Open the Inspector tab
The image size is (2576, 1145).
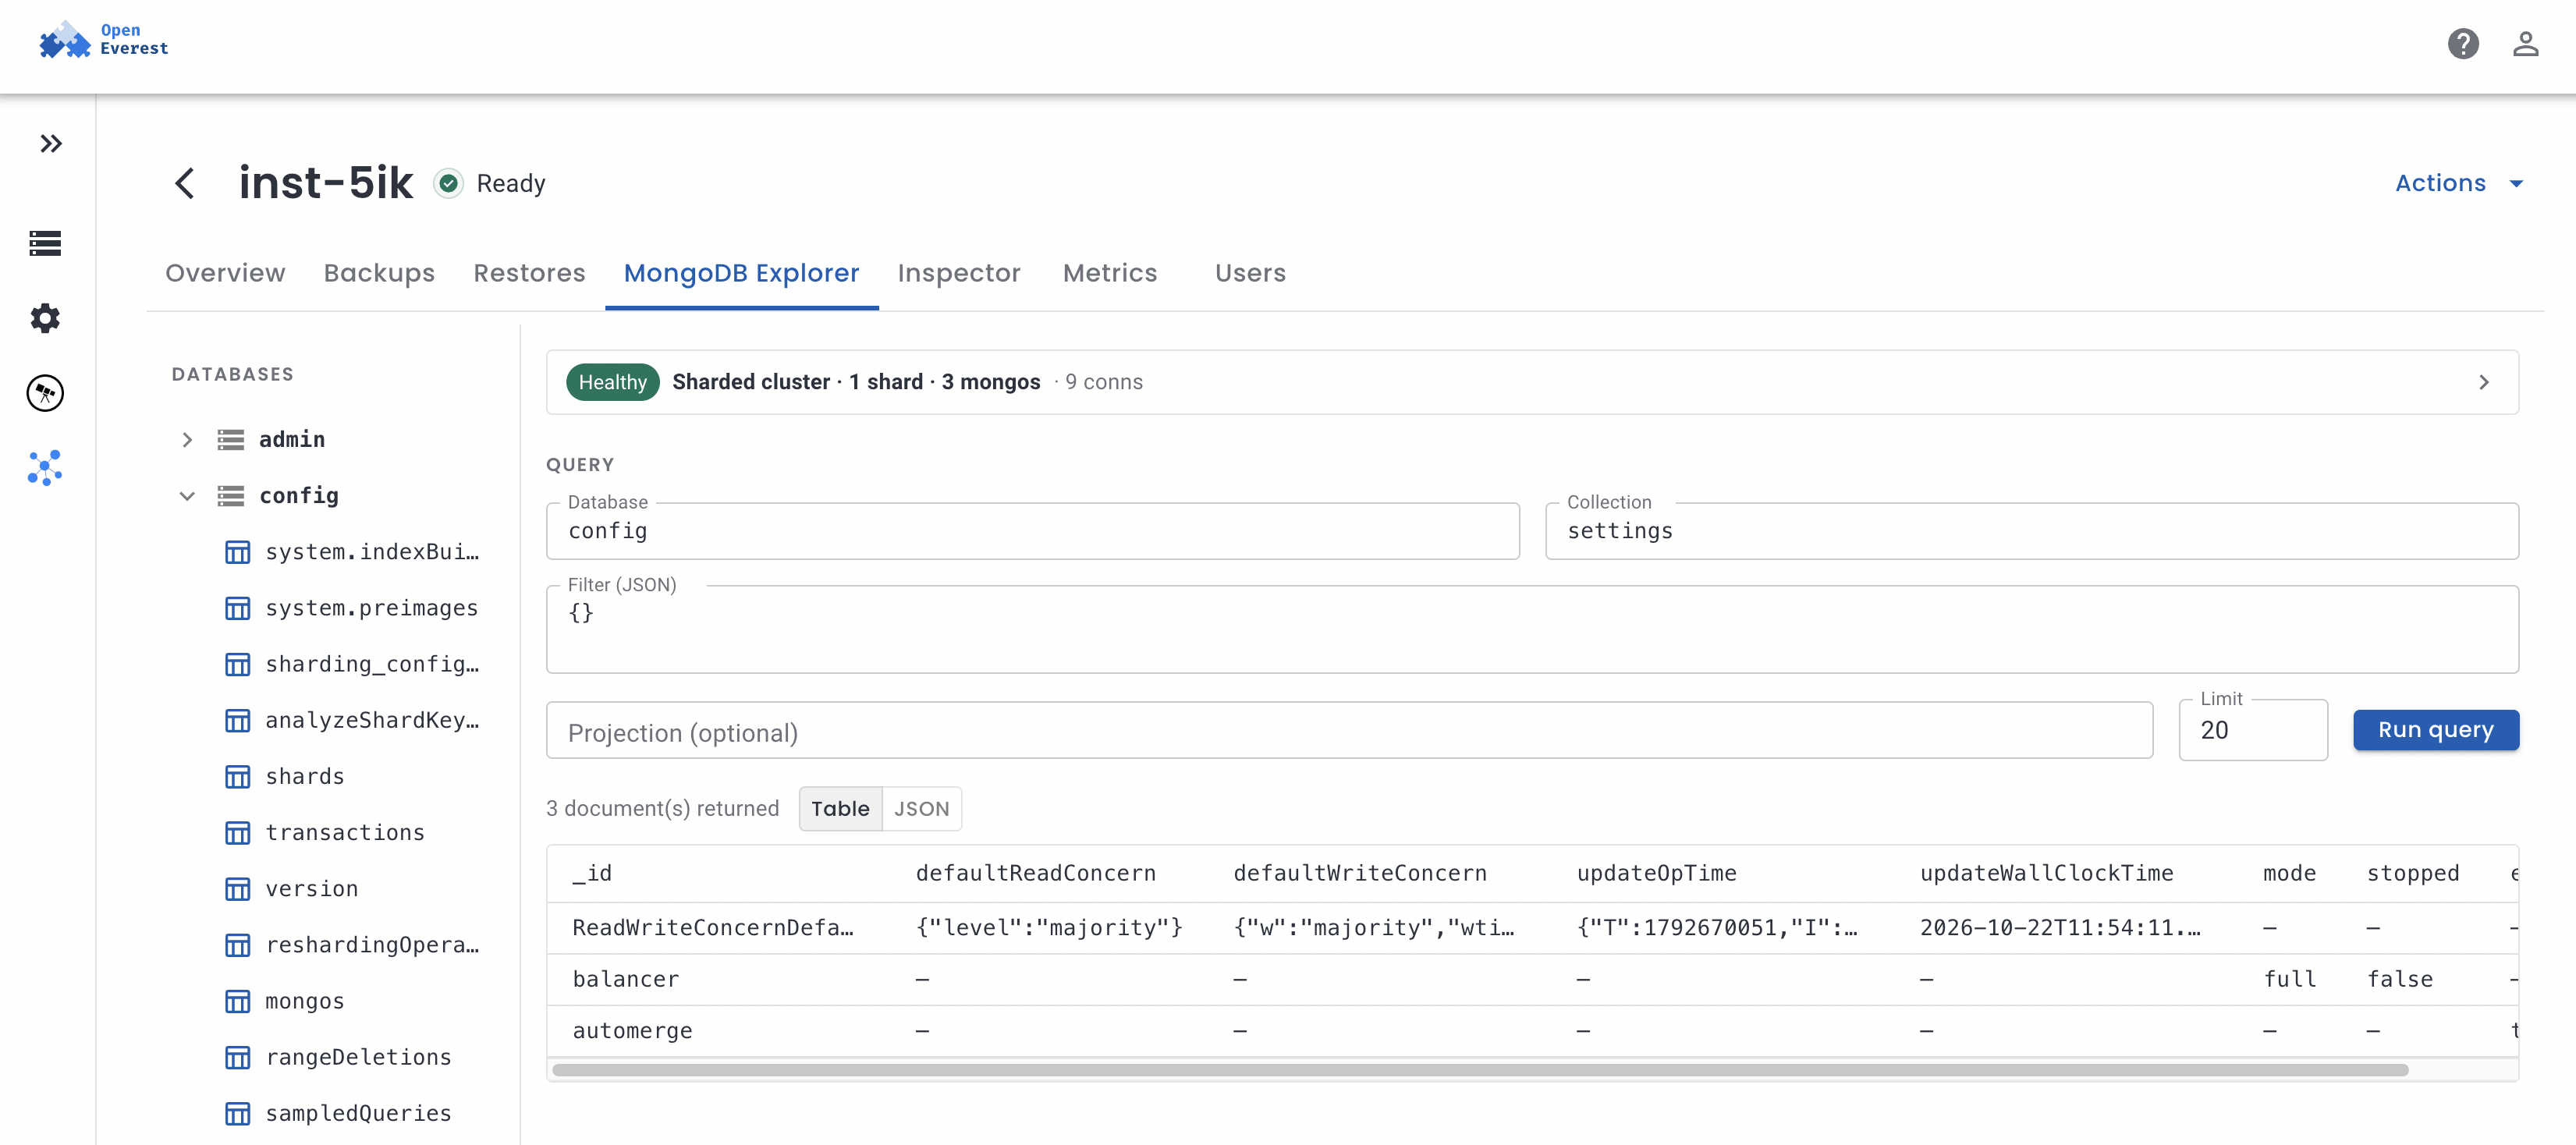click(x=958, y=273)
